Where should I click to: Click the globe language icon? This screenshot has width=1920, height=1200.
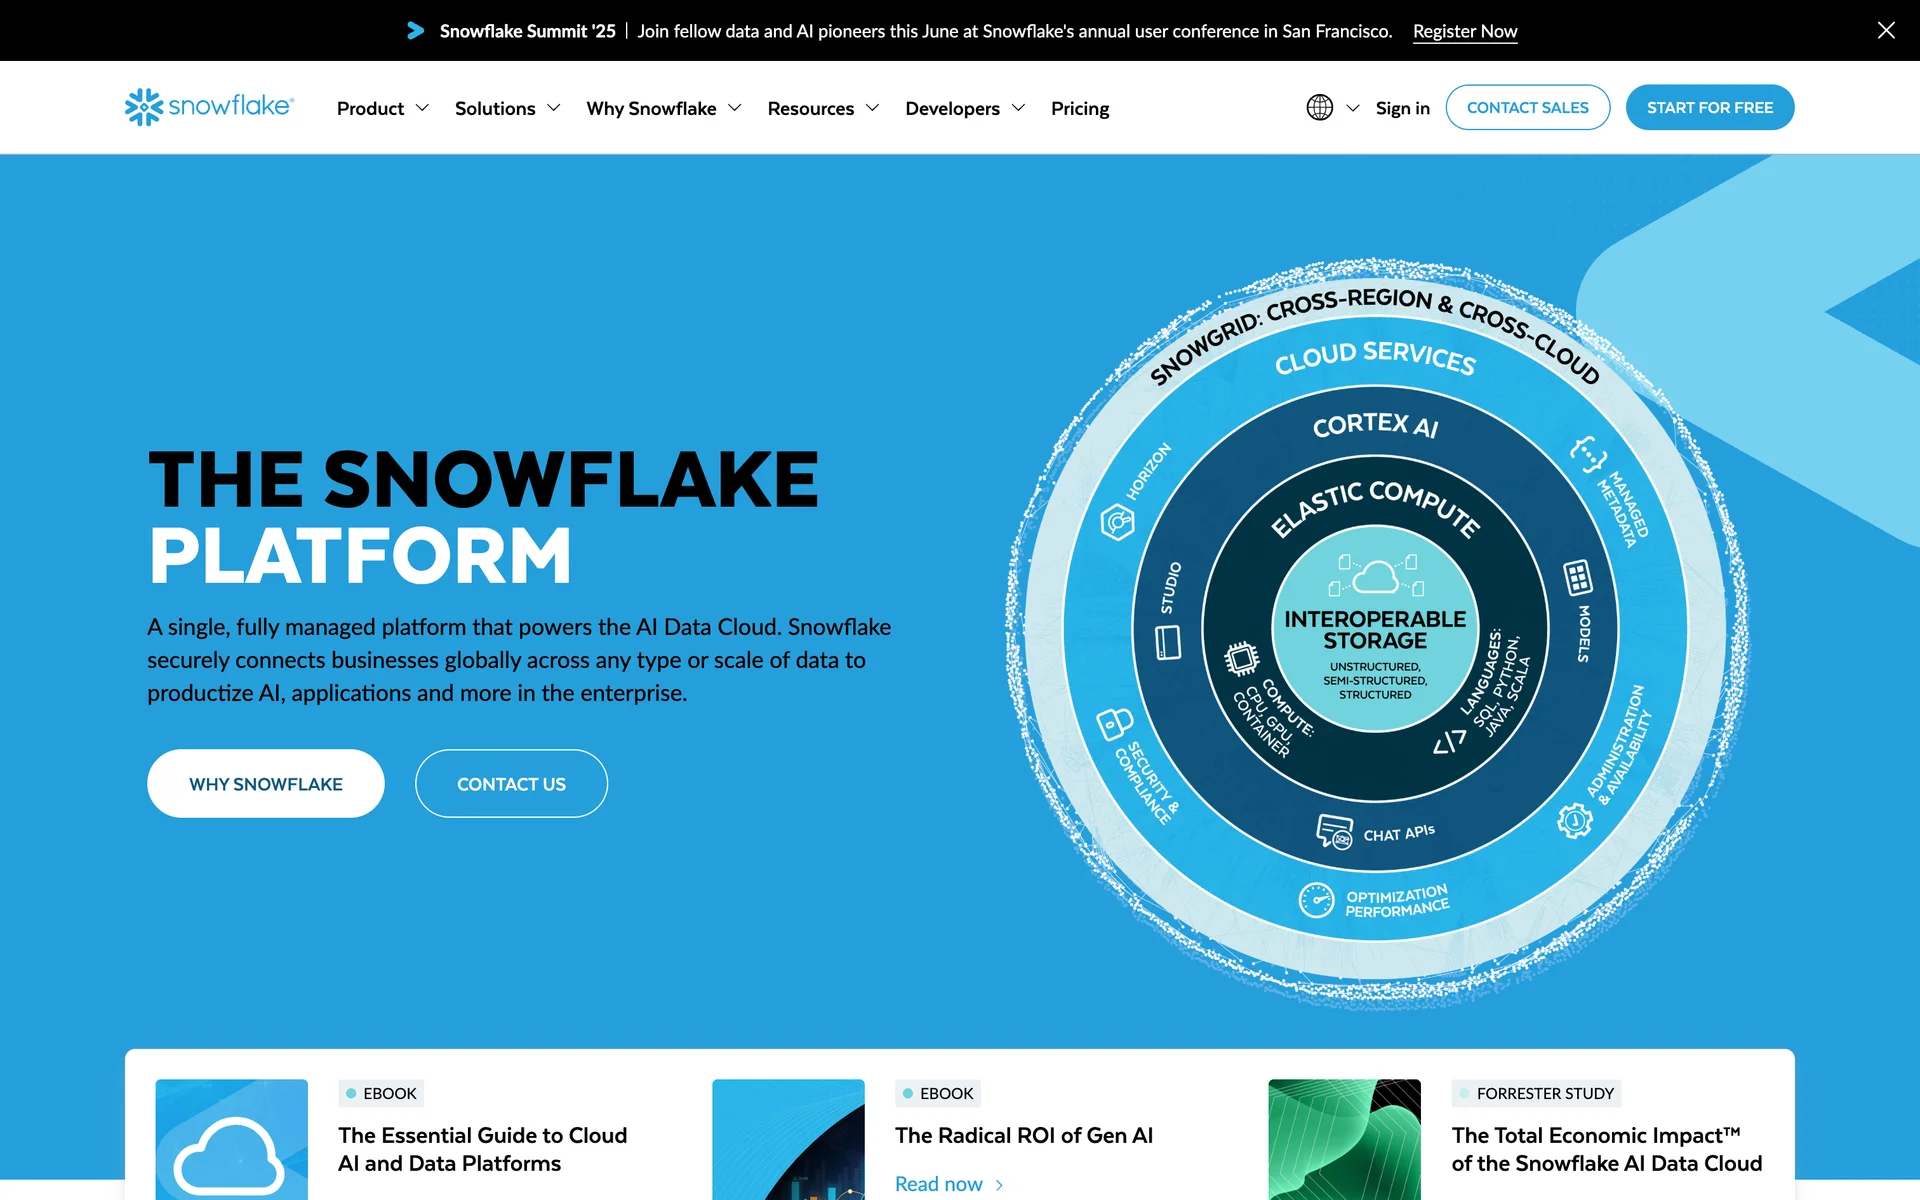[x=1319, y=107]
